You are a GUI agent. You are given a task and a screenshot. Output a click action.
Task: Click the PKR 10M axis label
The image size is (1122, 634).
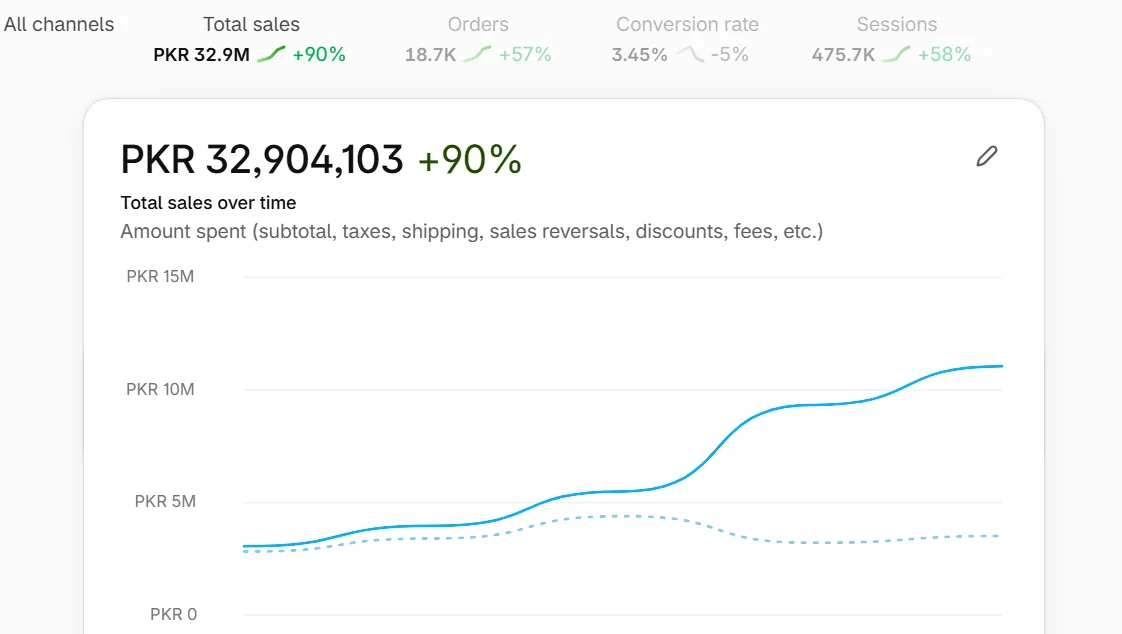click(x=160, y=389)
